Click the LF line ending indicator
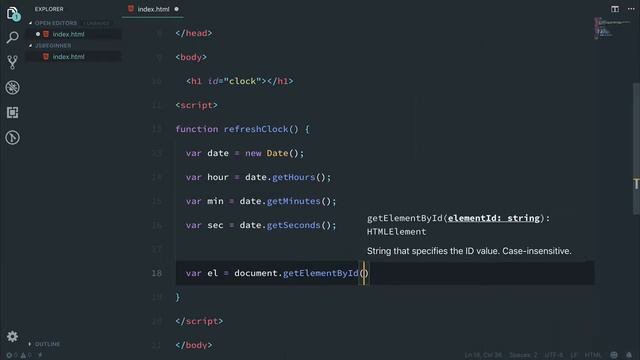The image size is (640, 360). (573, 355)
